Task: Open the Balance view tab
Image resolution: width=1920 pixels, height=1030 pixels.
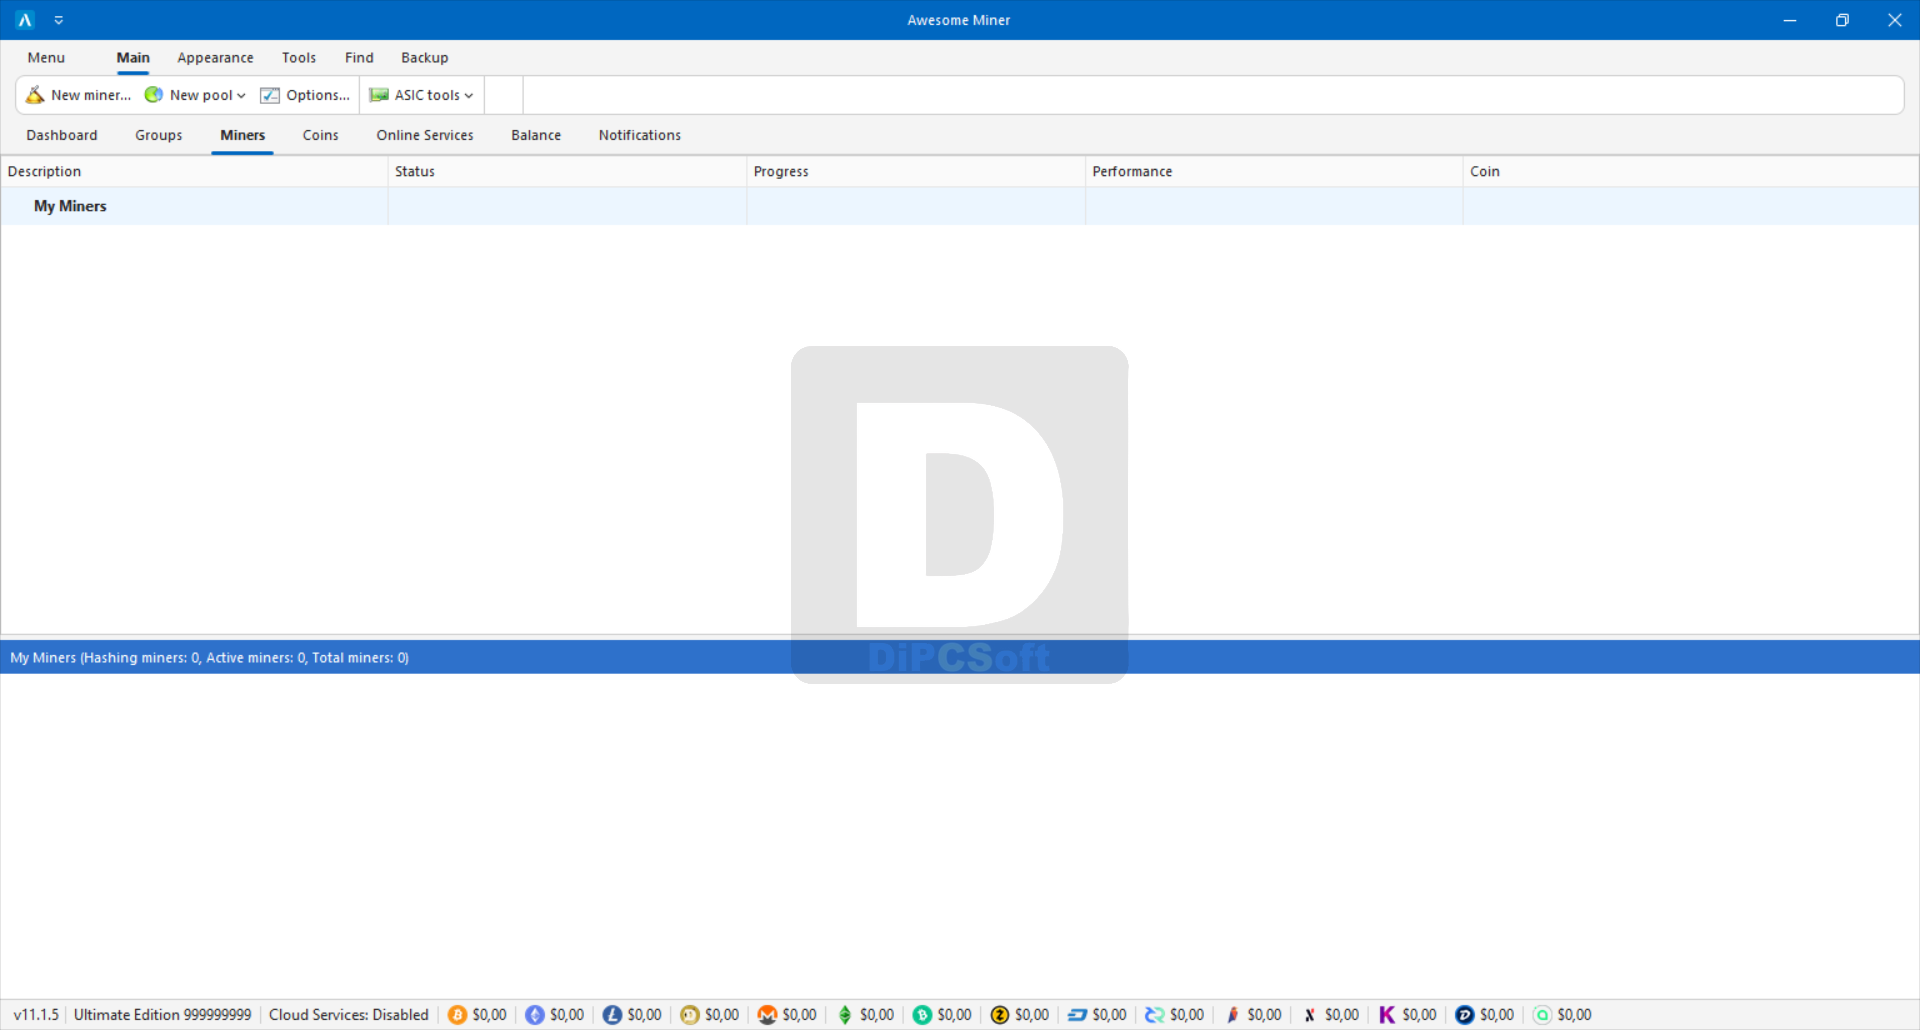Action: [x=536, y=135]
